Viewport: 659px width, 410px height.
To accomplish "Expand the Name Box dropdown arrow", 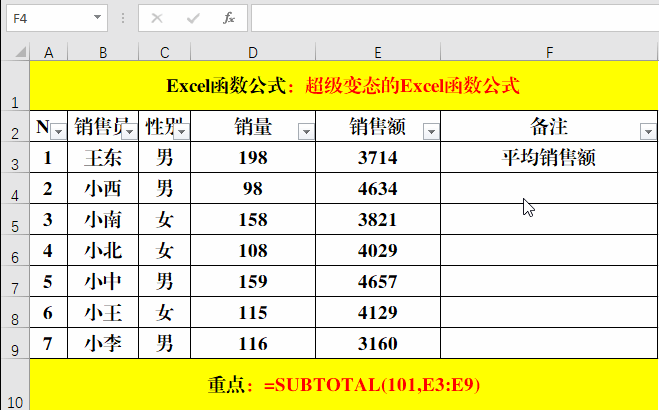I will pos(98,18).
